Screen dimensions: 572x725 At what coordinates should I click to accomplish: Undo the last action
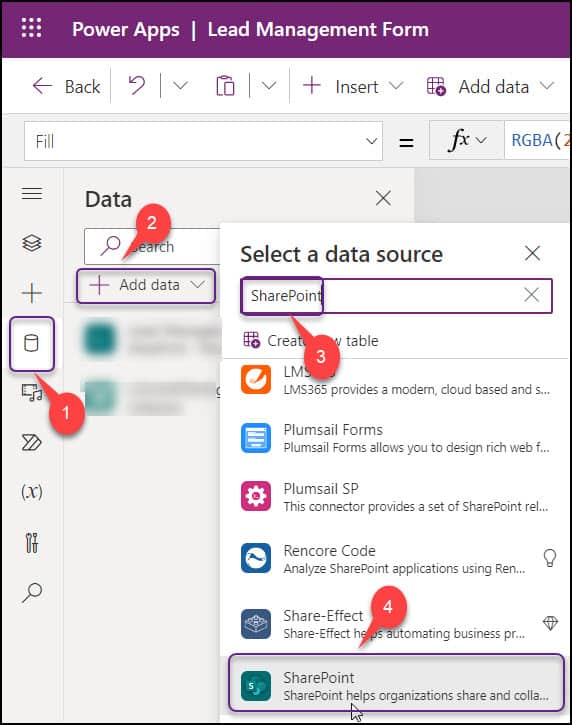point(136,86)
